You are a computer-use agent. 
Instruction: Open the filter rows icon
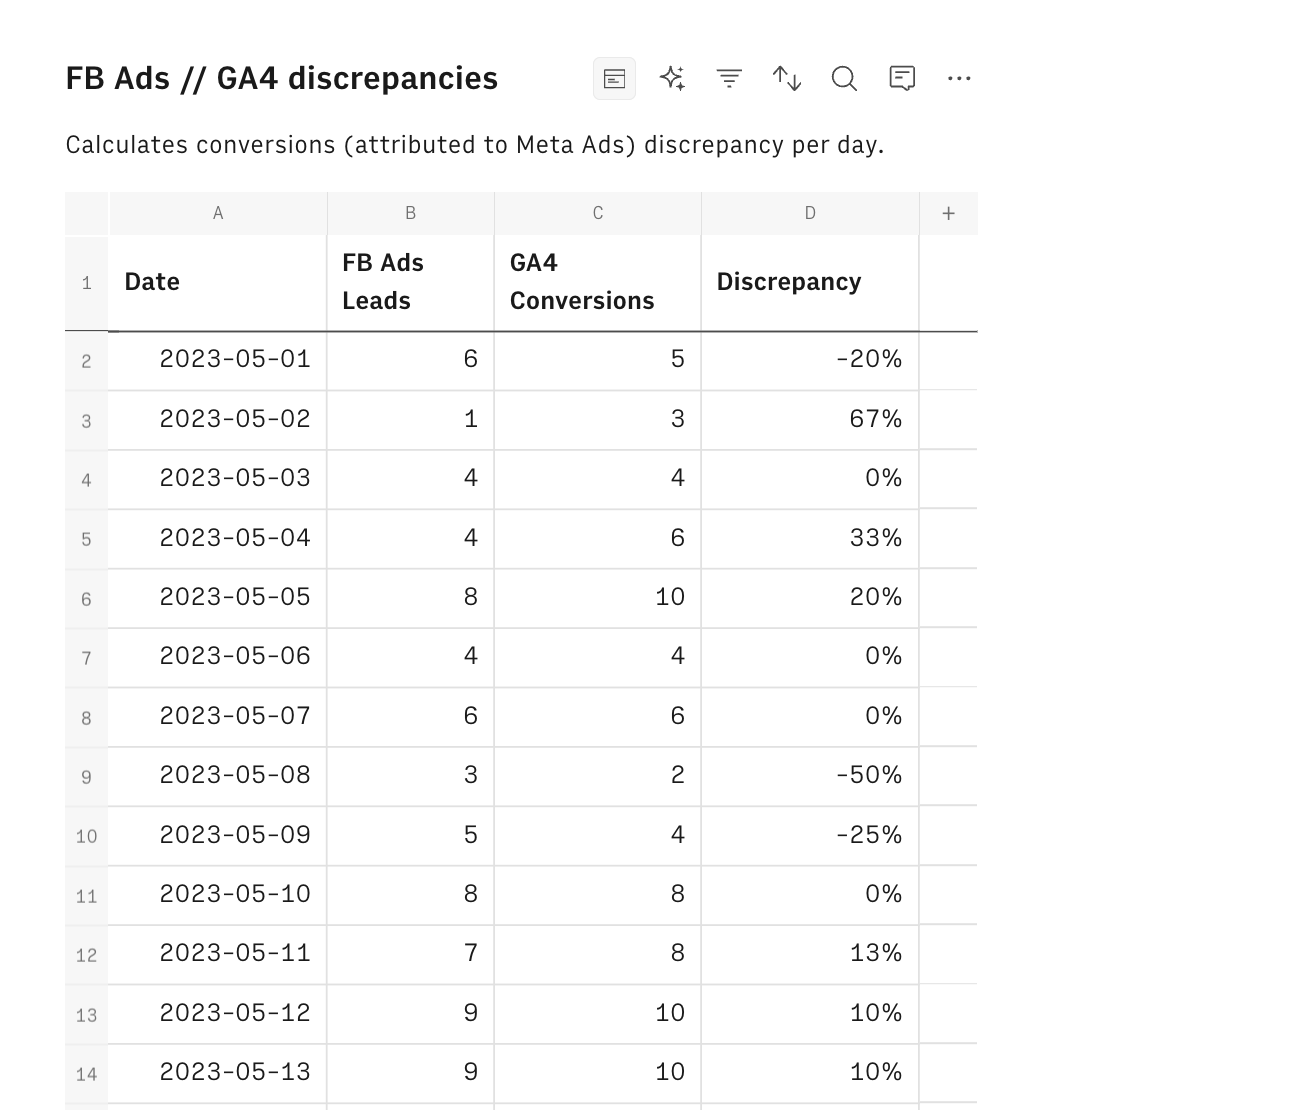point(730,78)
